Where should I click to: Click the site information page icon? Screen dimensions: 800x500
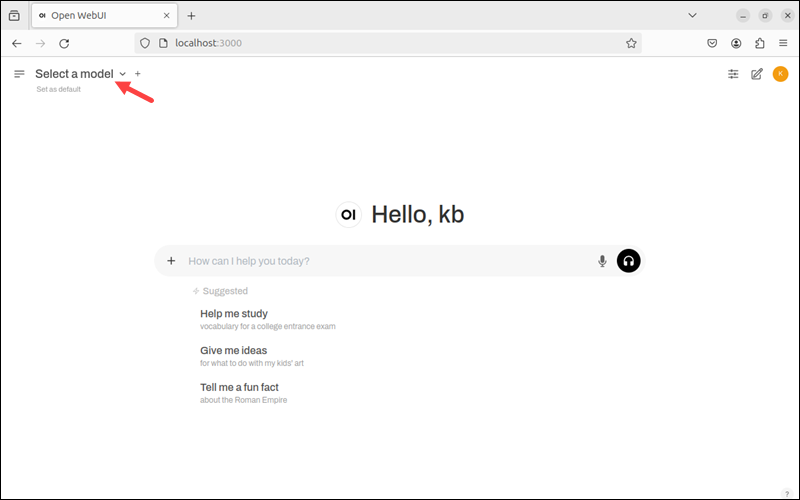(x=163, y=43)
